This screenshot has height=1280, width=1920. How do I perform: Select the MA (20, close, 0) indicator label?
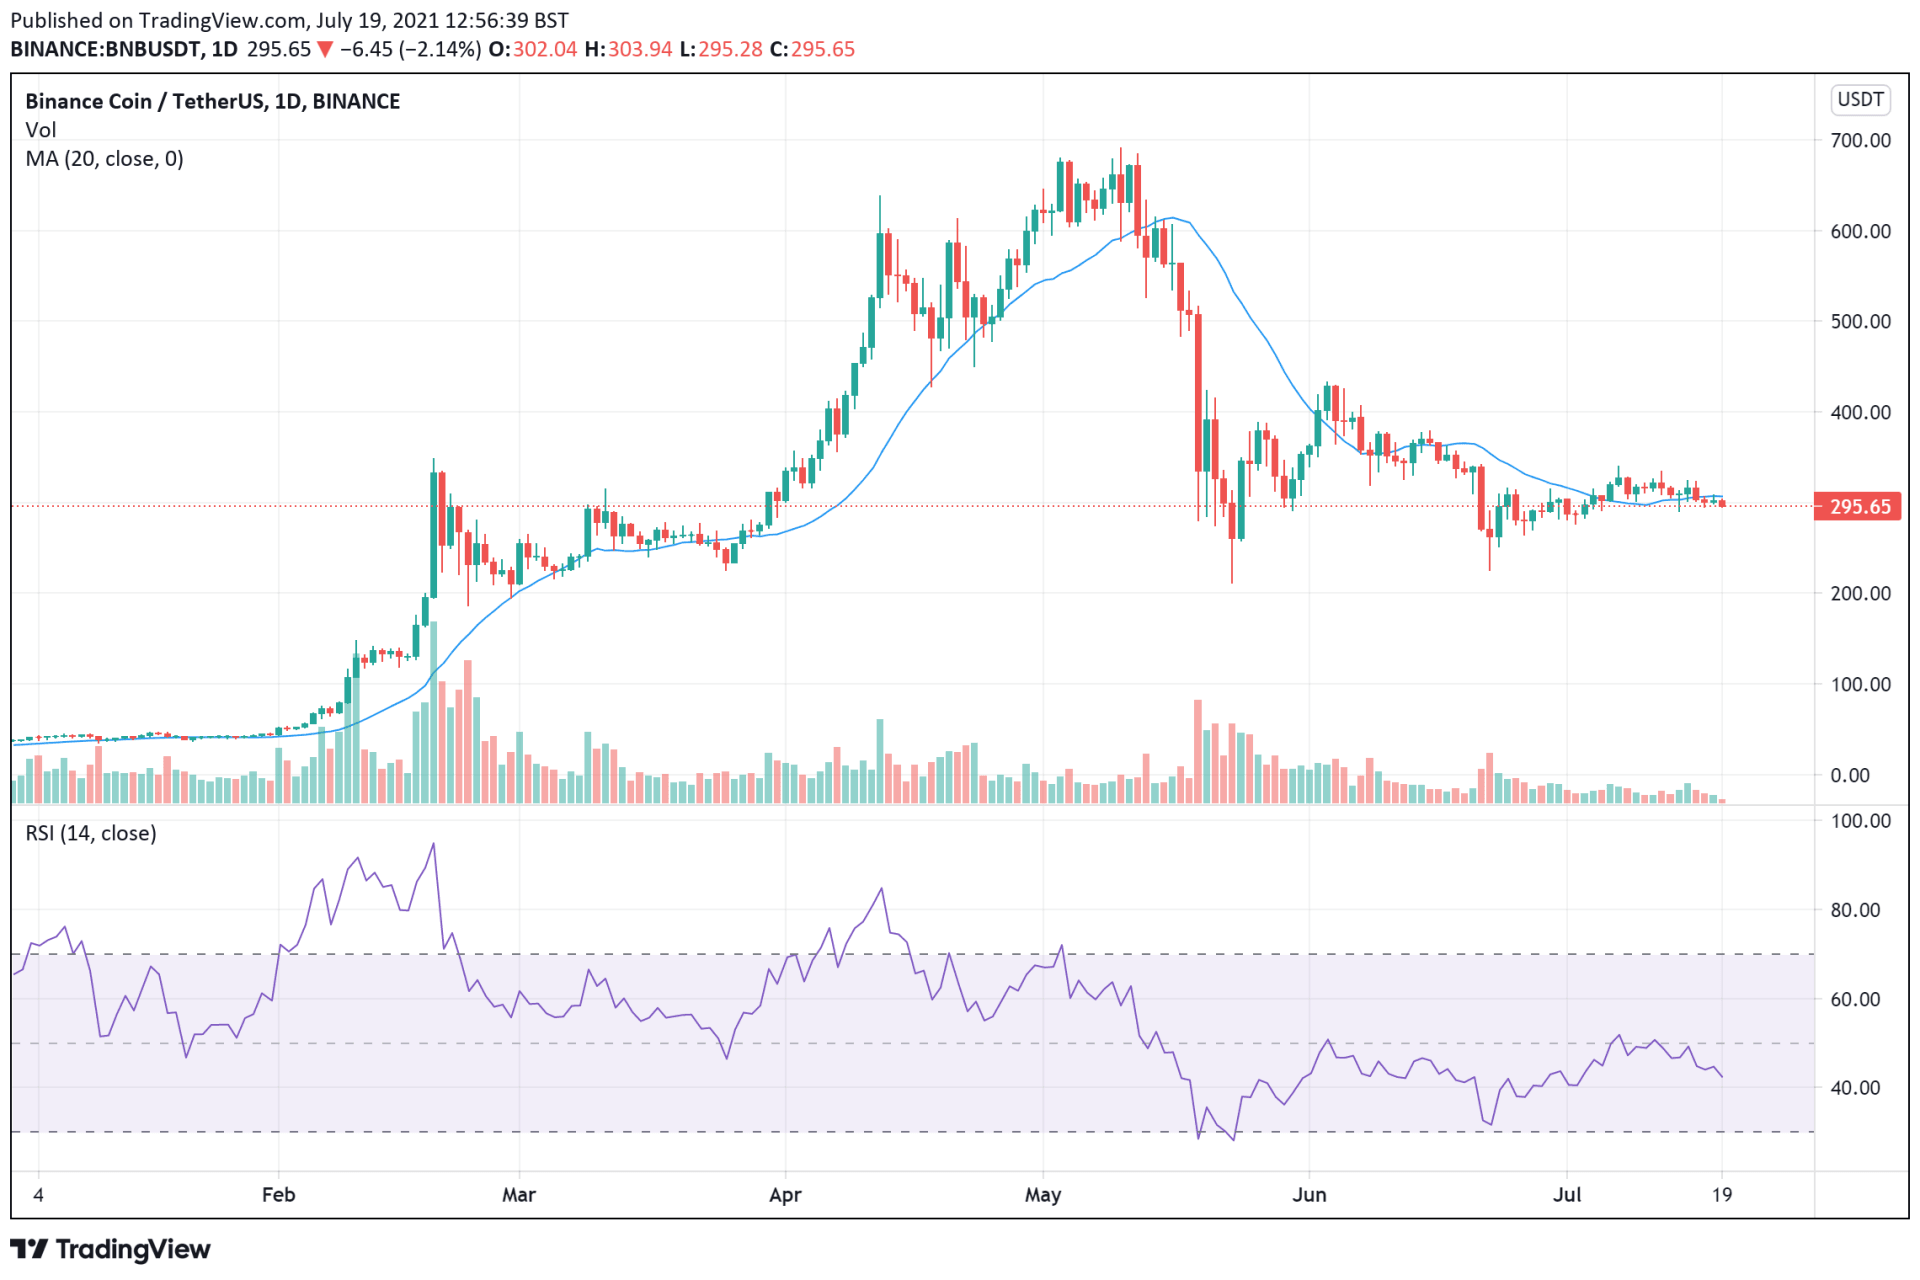(104, 159)
